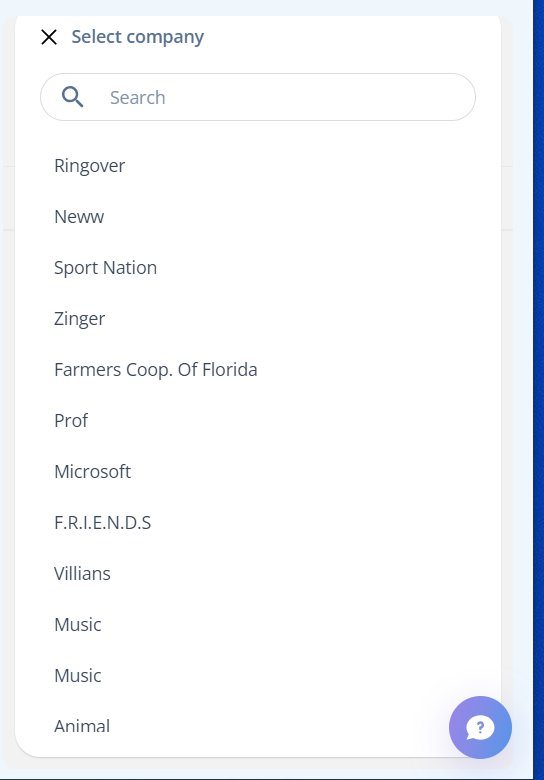Screen dimensions: 544x780
Task: Click the Search placeholder text
Action: coord(137,98)
